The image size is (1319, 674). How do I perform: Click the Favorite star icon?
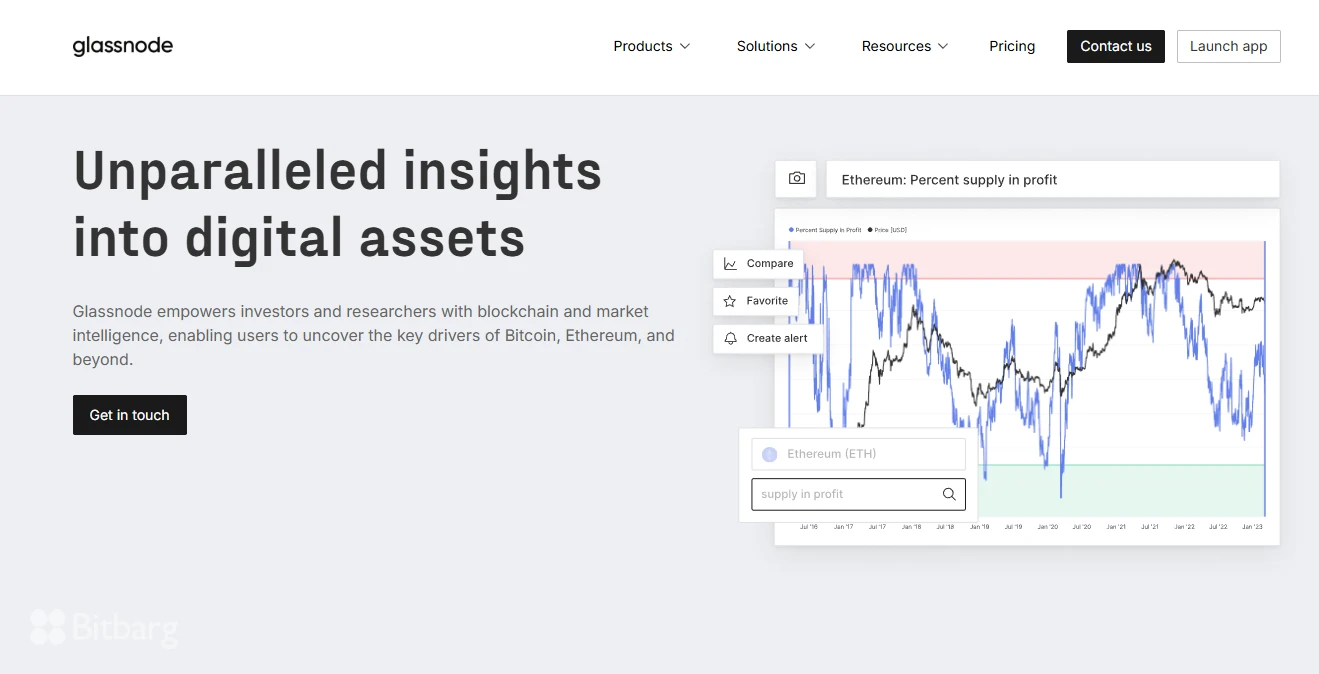click(x=730, y=301)
